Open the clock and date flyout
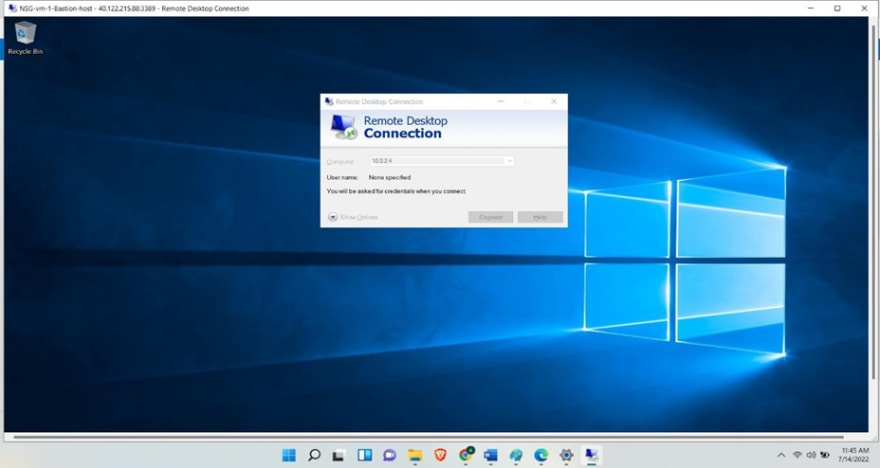The height and width of the screenshot is (468, 880). tap(854, 455)
